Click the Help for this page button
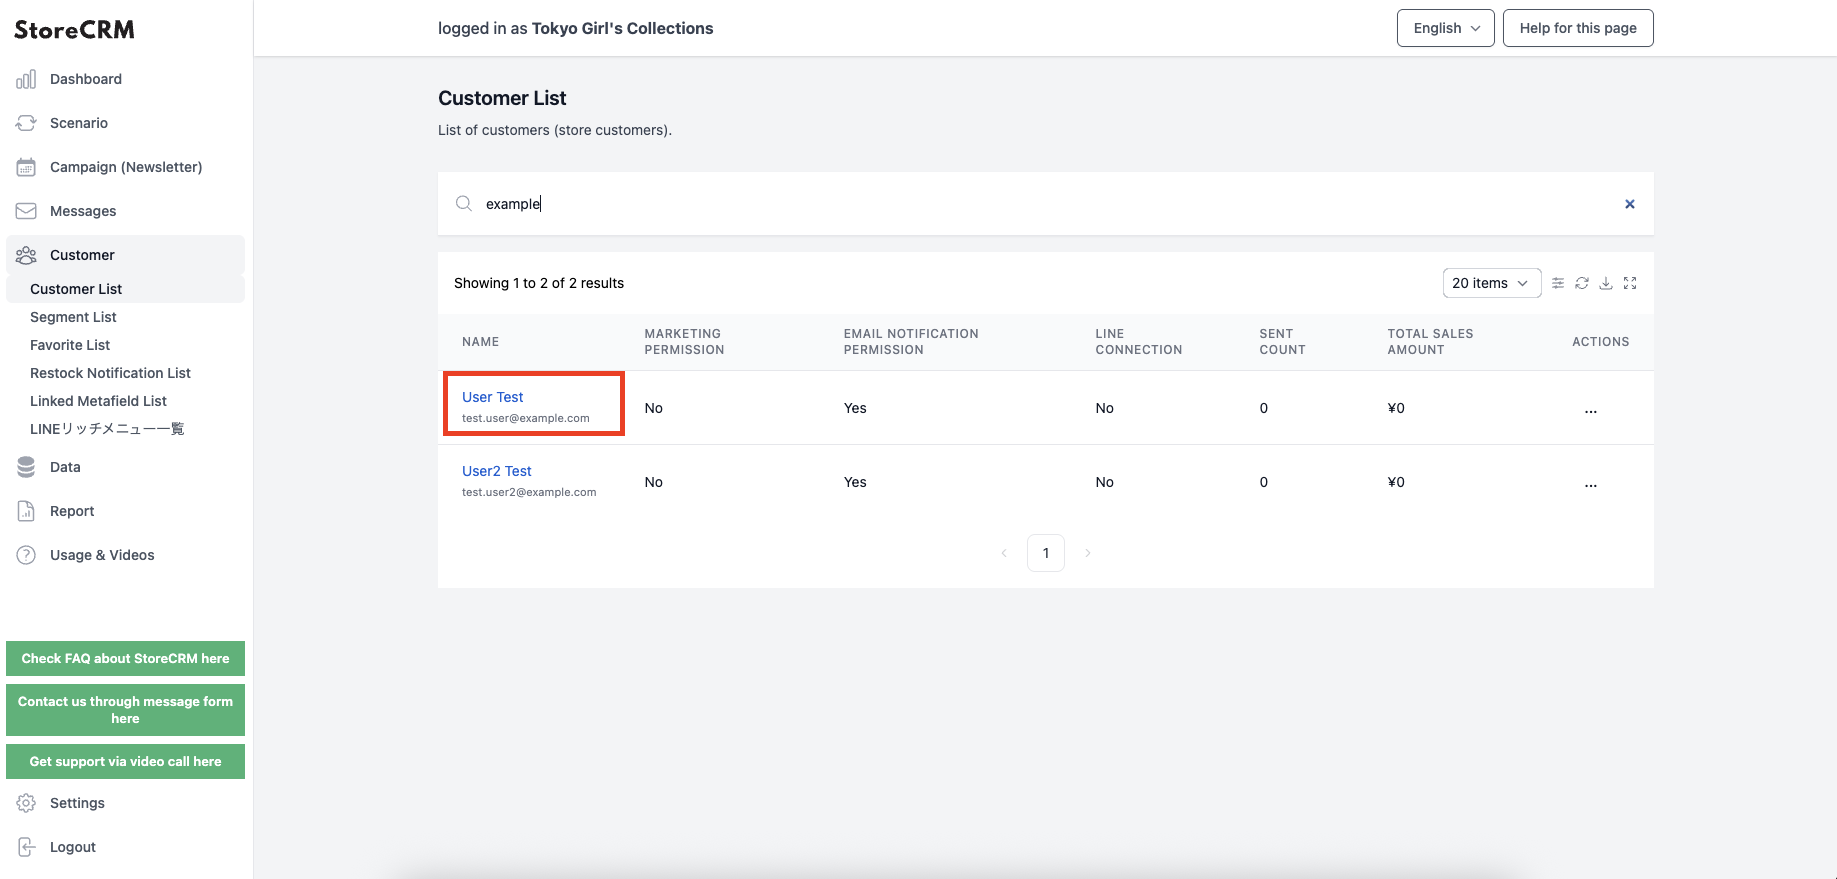This screenshot has height=879, width=1837. pyautogui.click(x=1578, y=28)
